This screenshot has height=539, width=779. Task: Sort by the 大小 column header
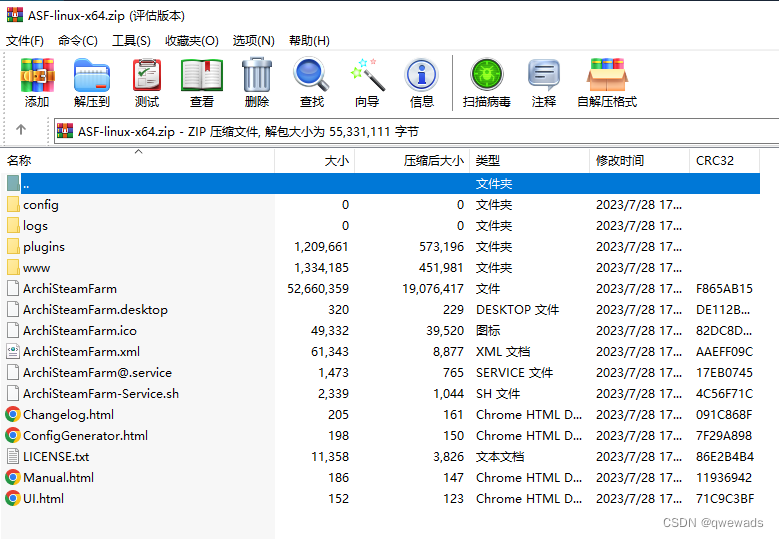coord(314,160)
